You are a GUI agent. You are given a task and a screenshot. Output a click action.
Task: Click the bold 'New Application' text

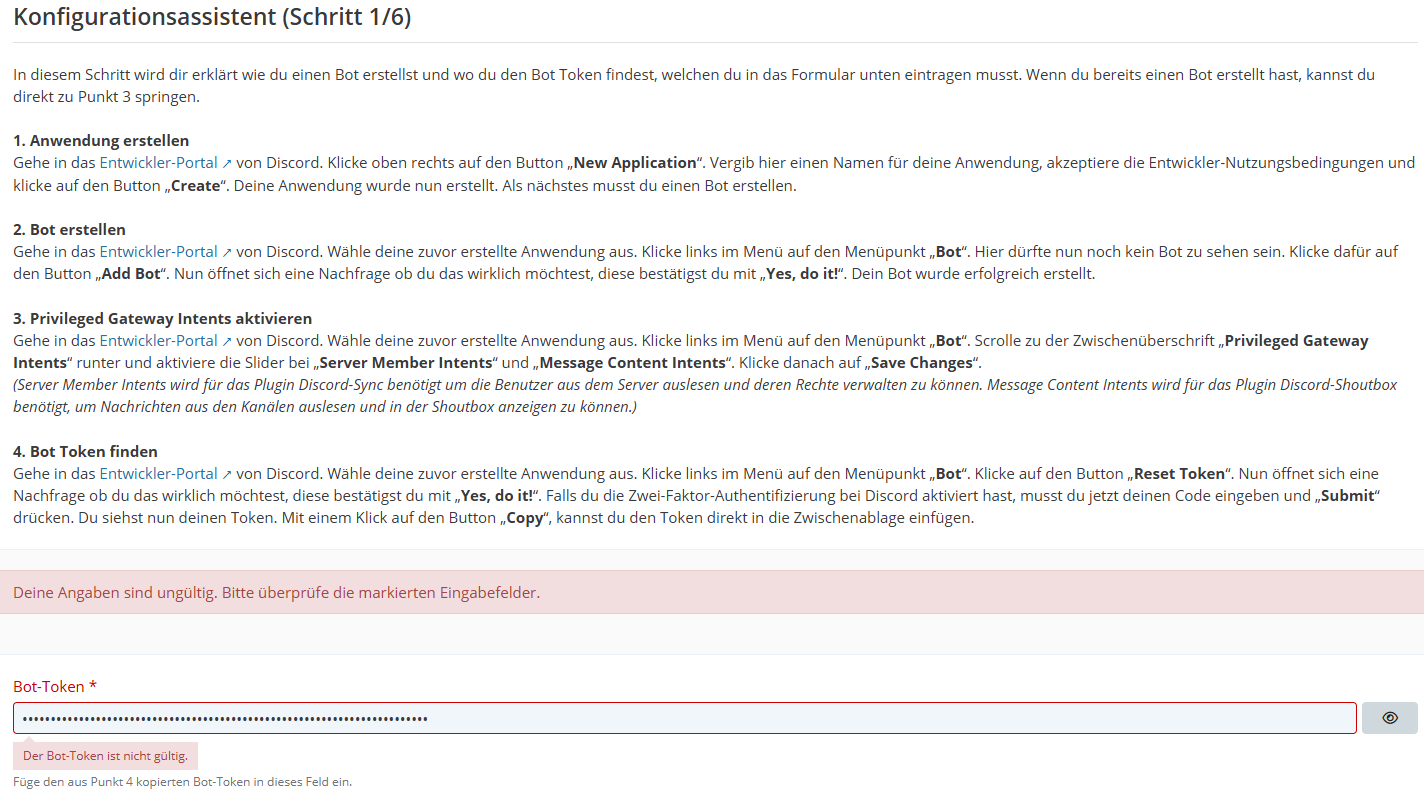[x=634, y=163]
